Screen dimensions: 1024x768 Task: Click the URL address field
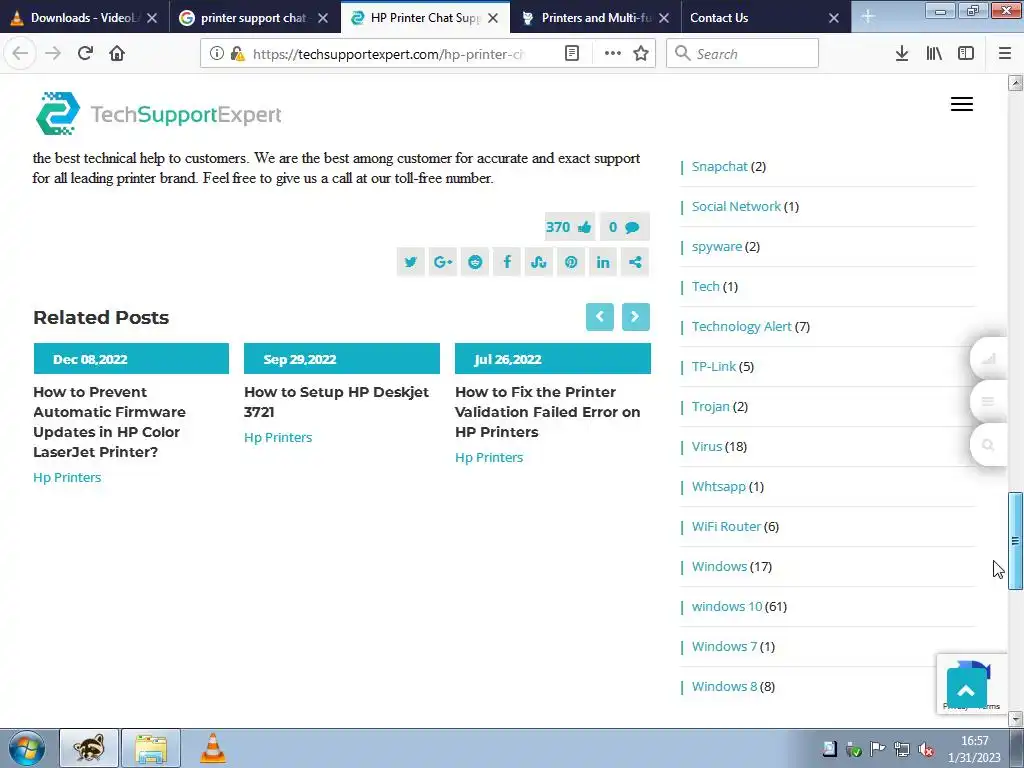tap(388, 54)
